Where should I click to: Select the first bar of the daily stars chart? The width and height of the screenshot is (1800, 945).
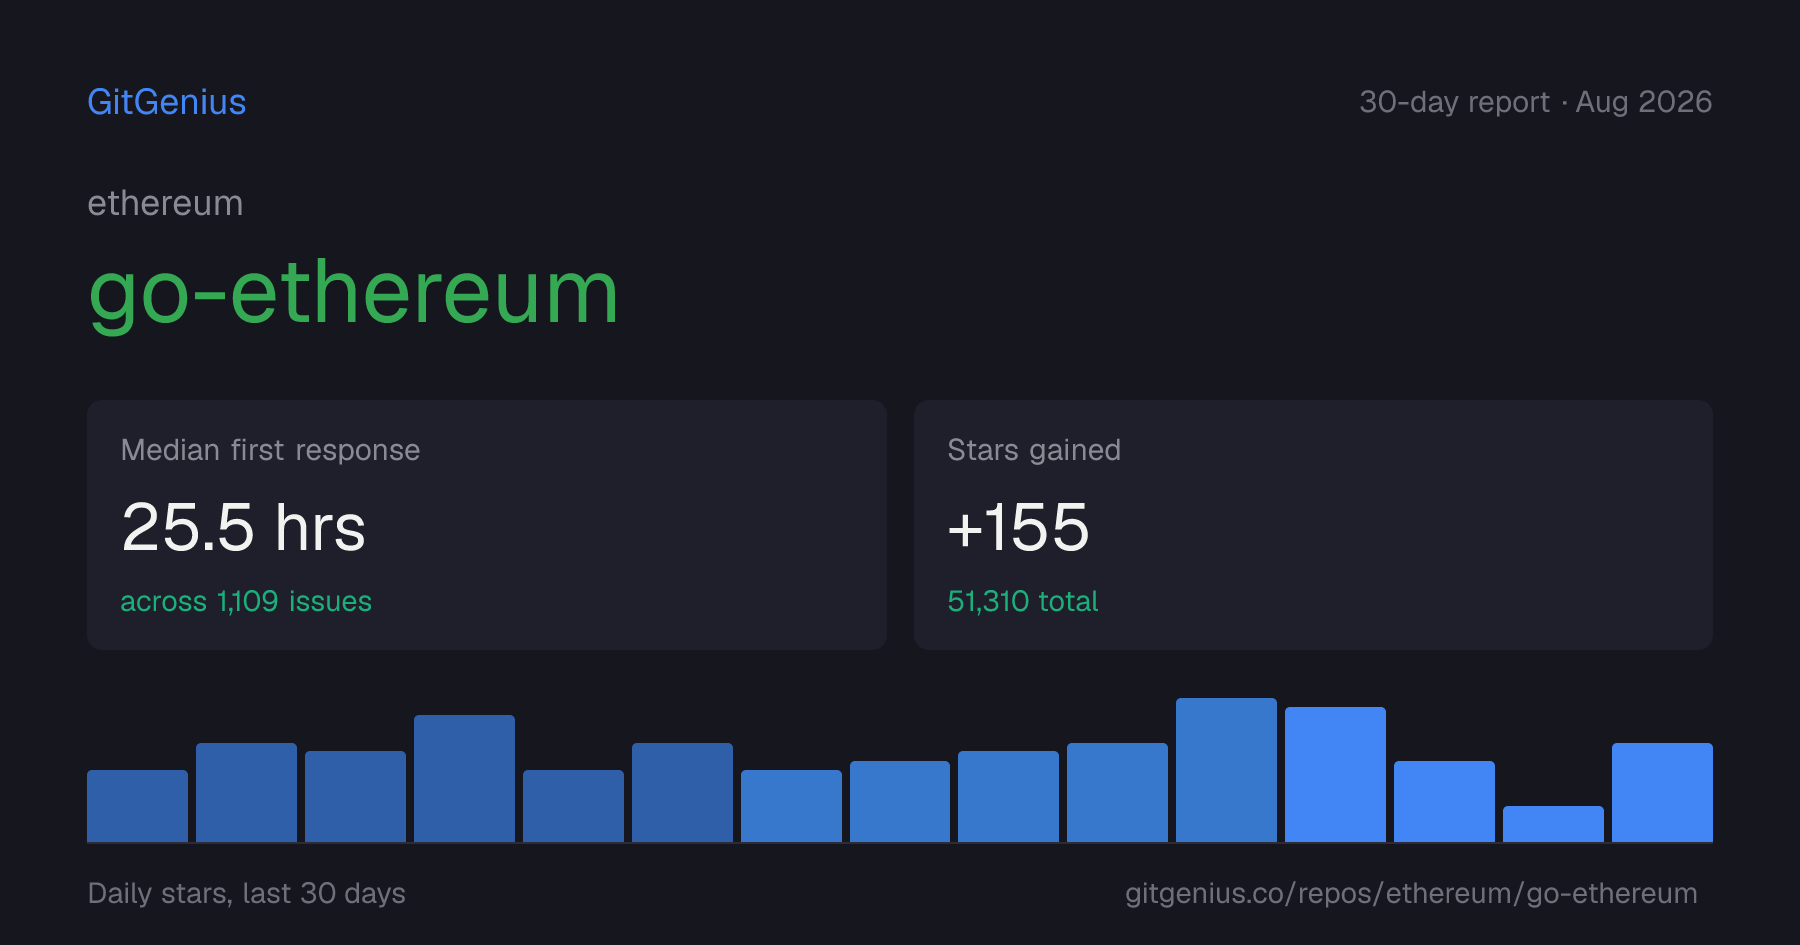(137, 806)
